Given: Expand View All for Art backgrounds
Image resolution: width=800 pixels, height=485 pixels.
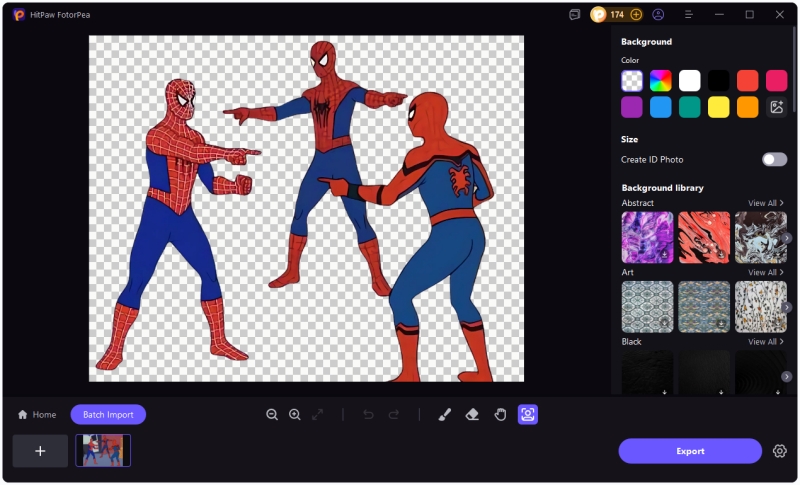Looking at the screenshot, I should click(x=765, y=272).
